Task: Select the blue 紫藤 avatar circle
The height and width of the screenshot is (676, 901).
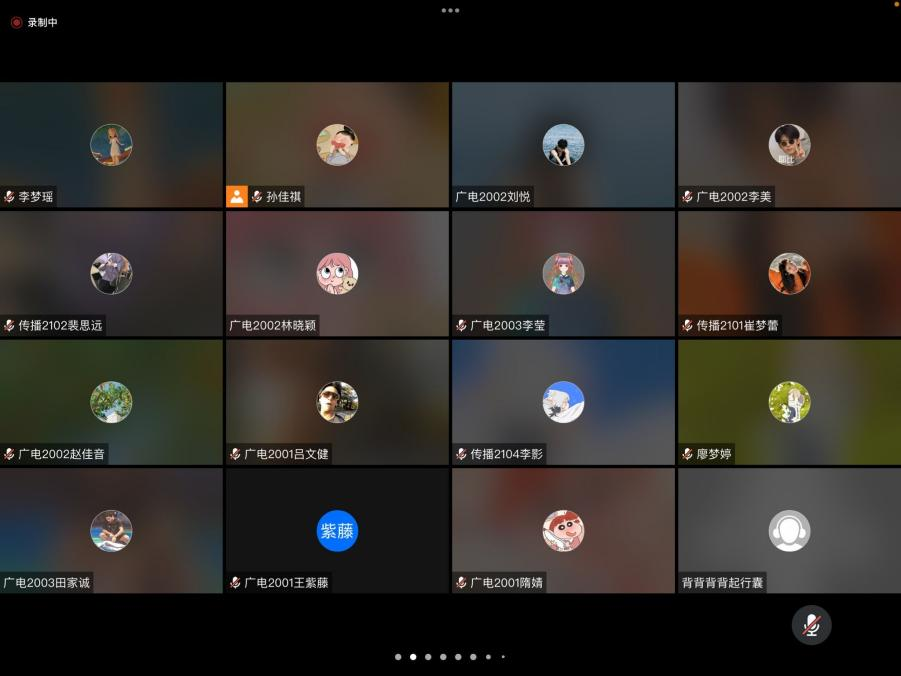Action: (x=337, y=531)
